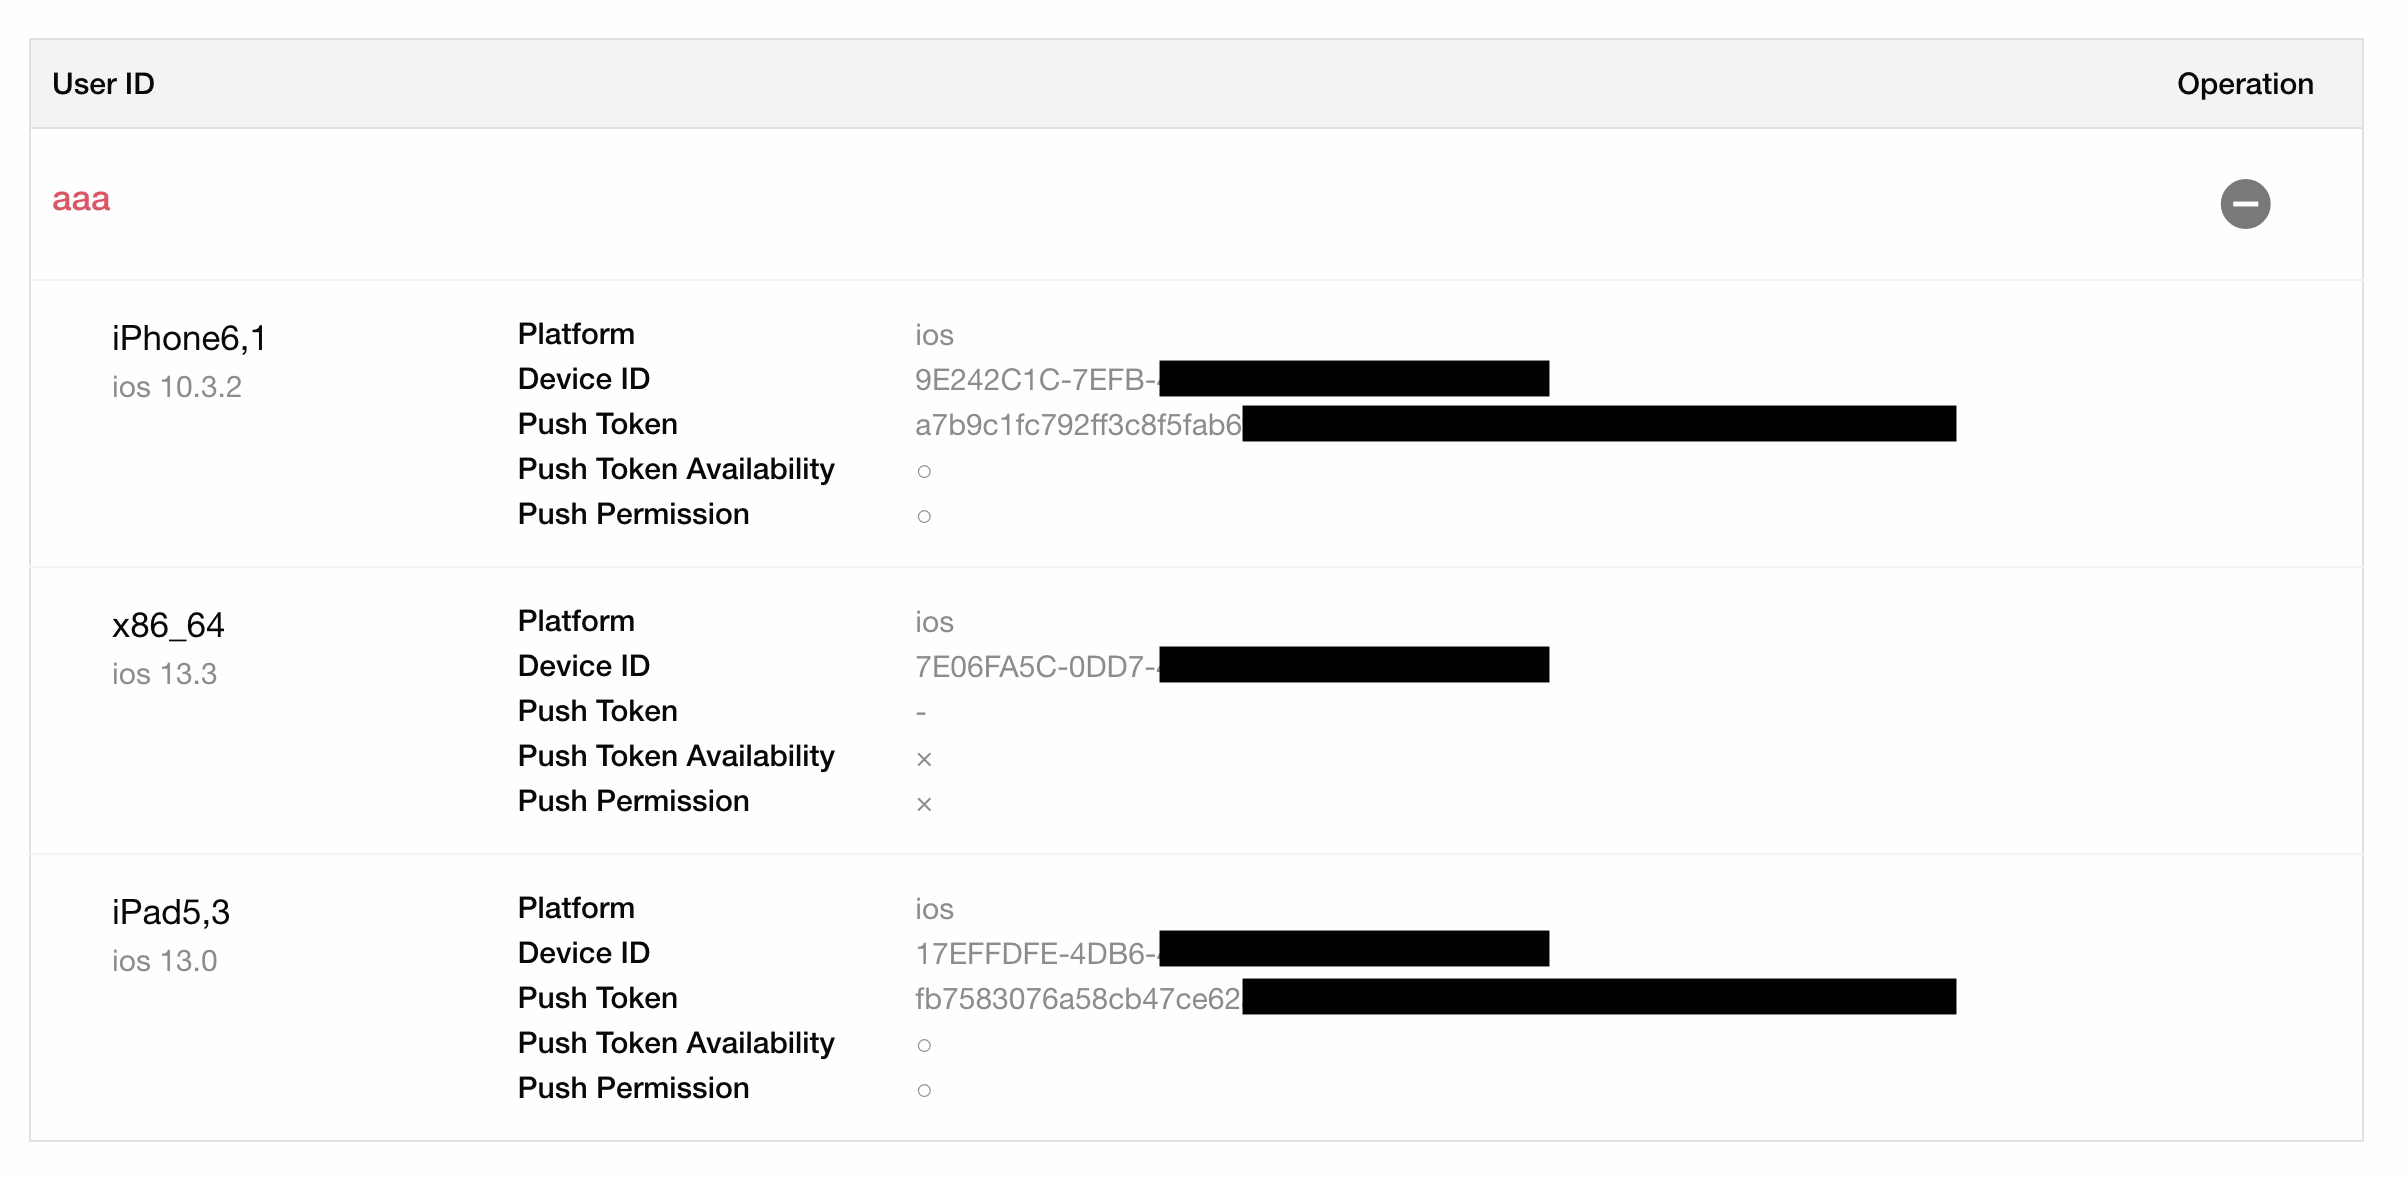This screenshot has width=2406, height=1180.
Task: Click the x86_64 Push Permission cross
Action: (924, 804)
